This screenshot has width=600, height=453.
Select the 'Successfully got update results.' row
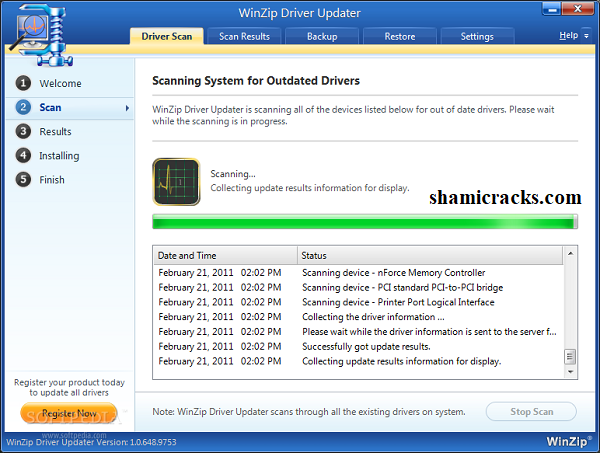click(x=359, y=347)
